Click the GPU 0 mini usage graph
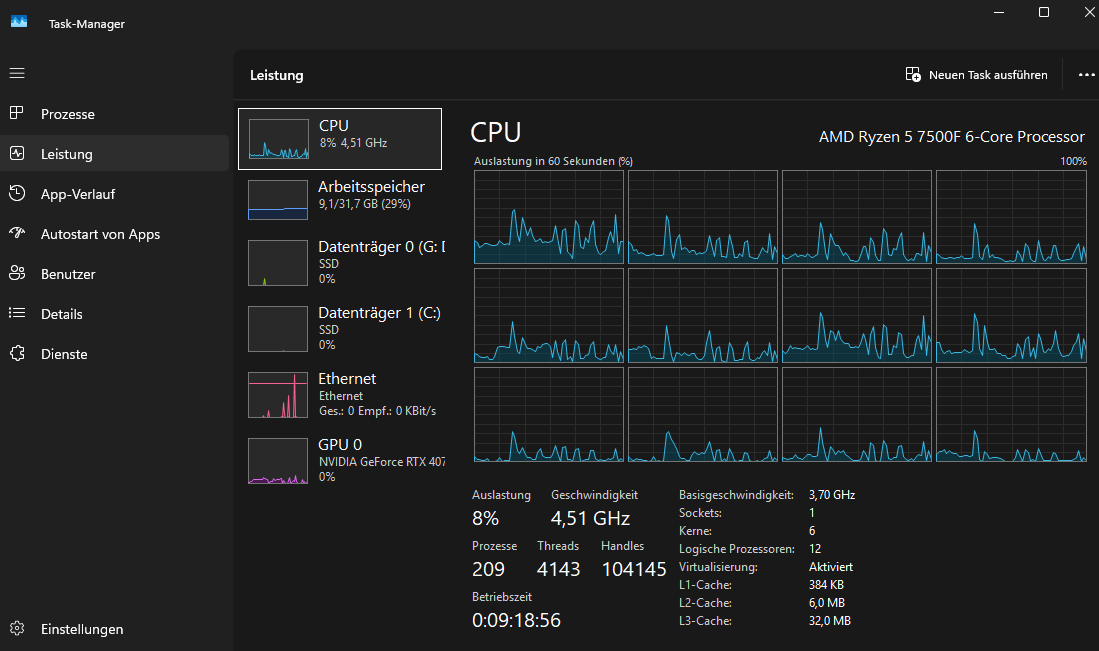This screenshot has height=651, width=1099. point(278,460)
